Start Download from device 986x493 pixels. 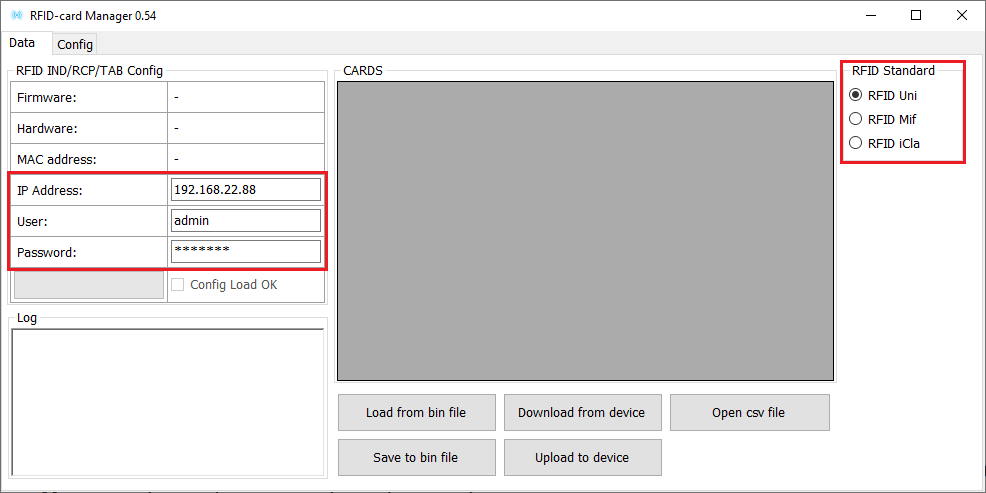pos(581,413)
